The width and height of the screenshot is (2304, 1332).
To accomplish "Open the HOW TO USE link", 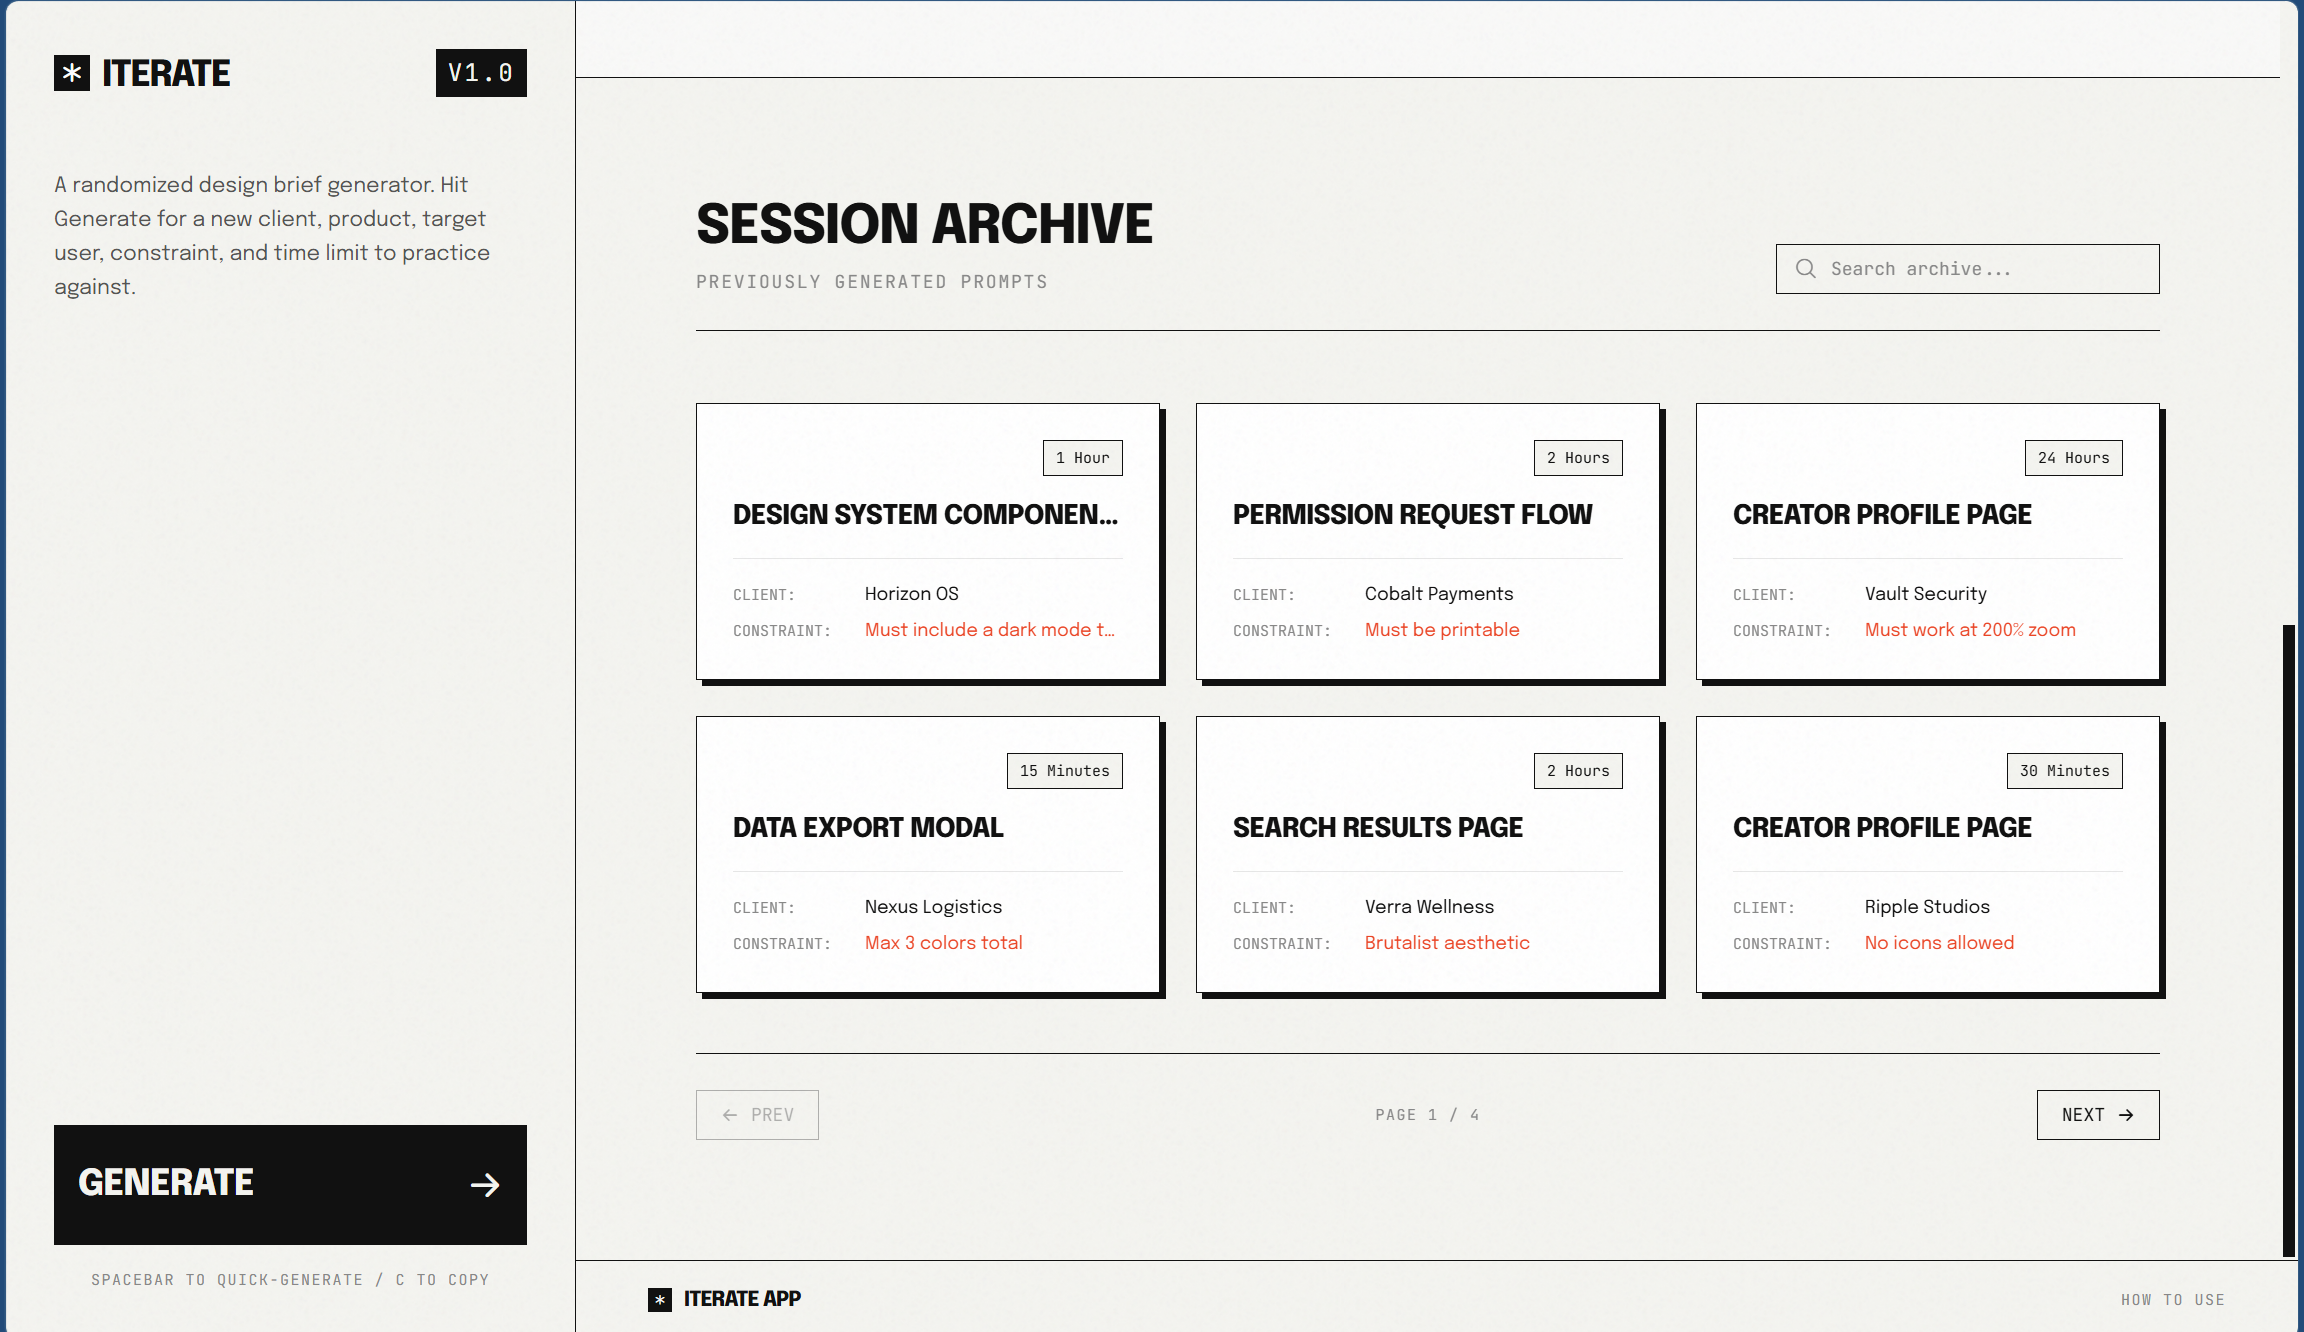I will coord(2172,1299).
